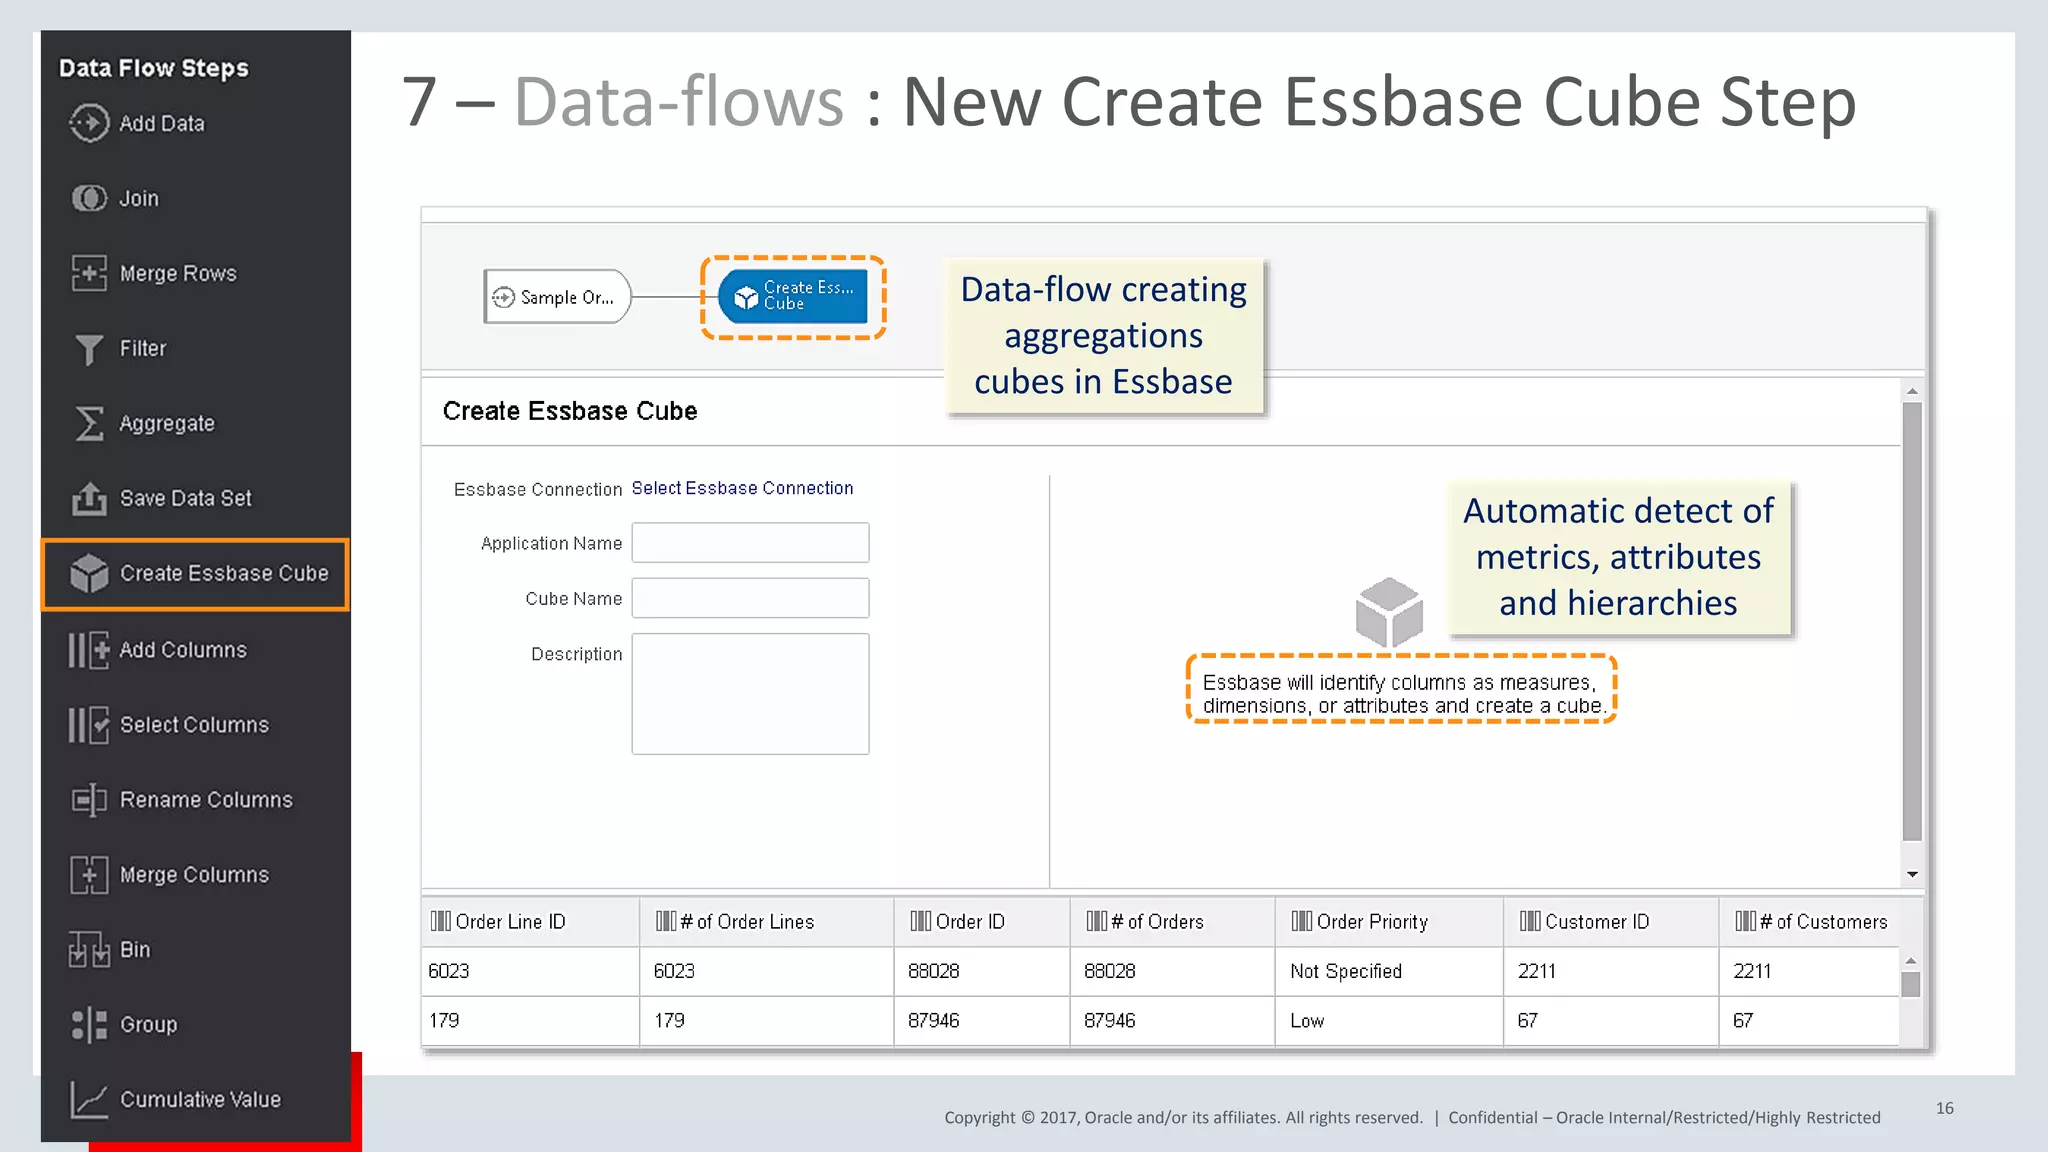Viewport: 2048px width, 1152px height.
Task: Open the Add Data step label
Action: 162,124
